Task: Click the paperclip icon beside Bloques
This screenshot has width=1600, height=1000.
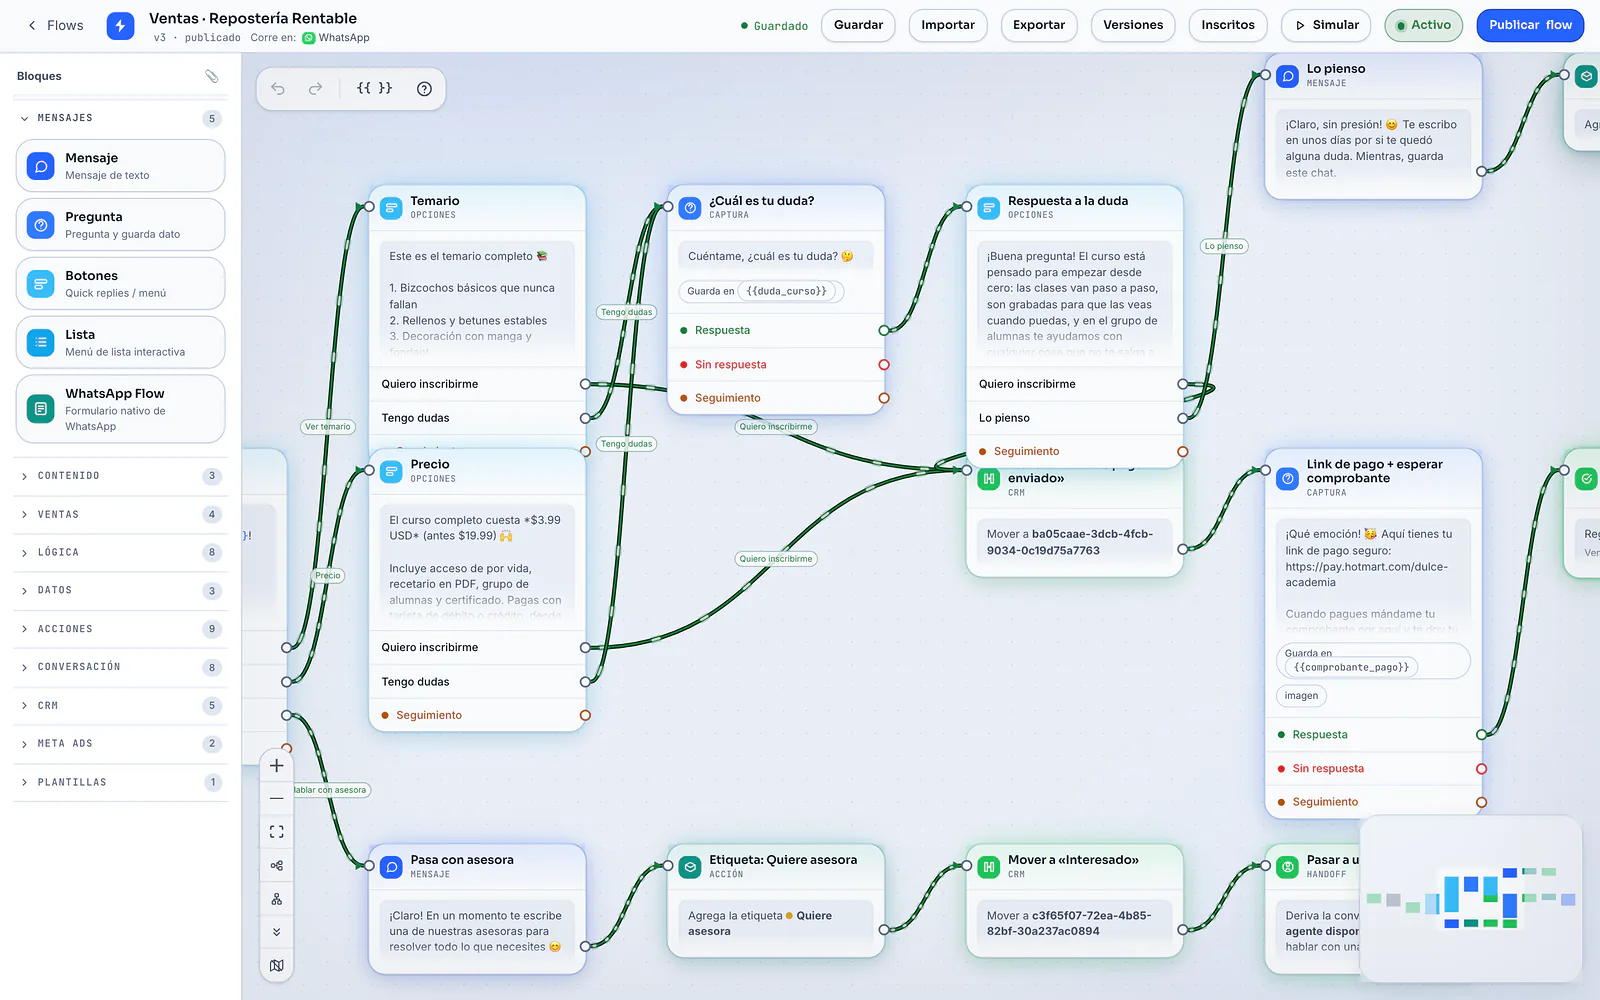Action: (212, 76)
